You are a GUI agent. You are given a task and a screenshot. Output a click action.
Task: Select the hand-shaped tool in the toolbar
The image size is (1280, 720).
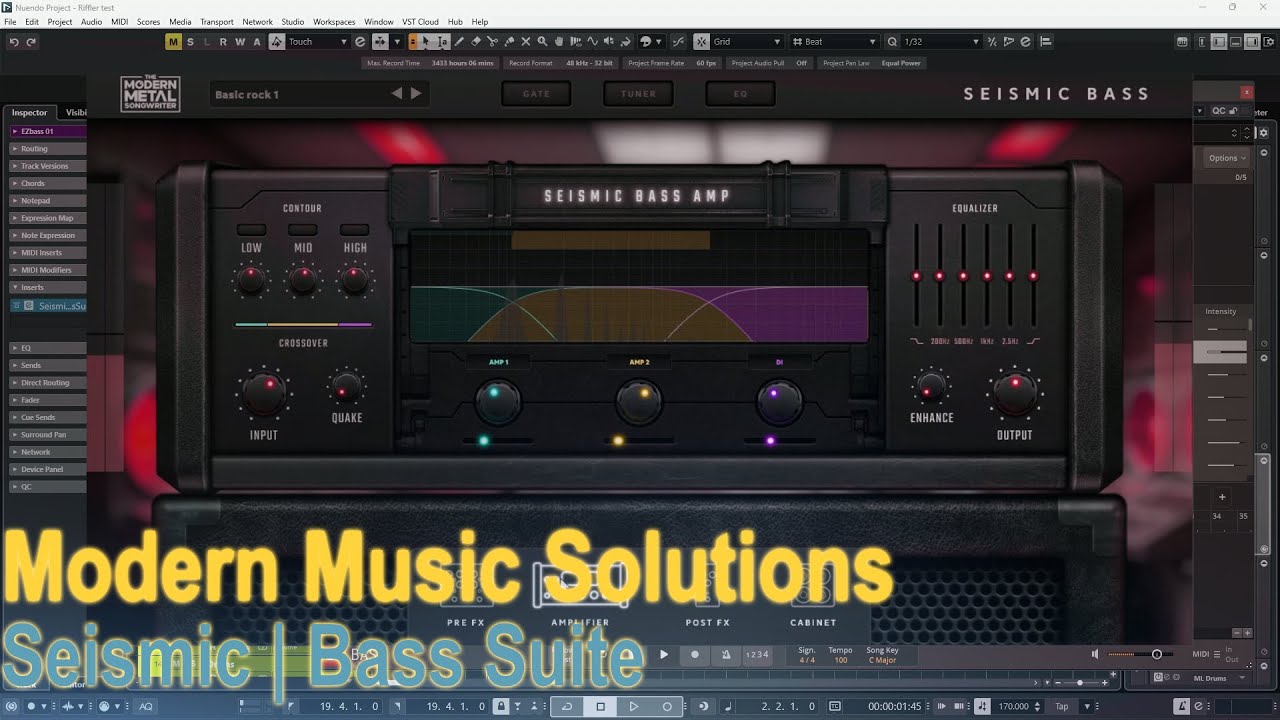click(559, 42)
